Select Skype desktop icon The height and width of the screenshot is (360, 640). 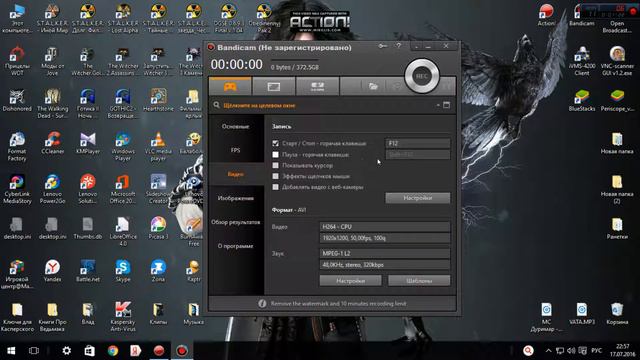123,271
